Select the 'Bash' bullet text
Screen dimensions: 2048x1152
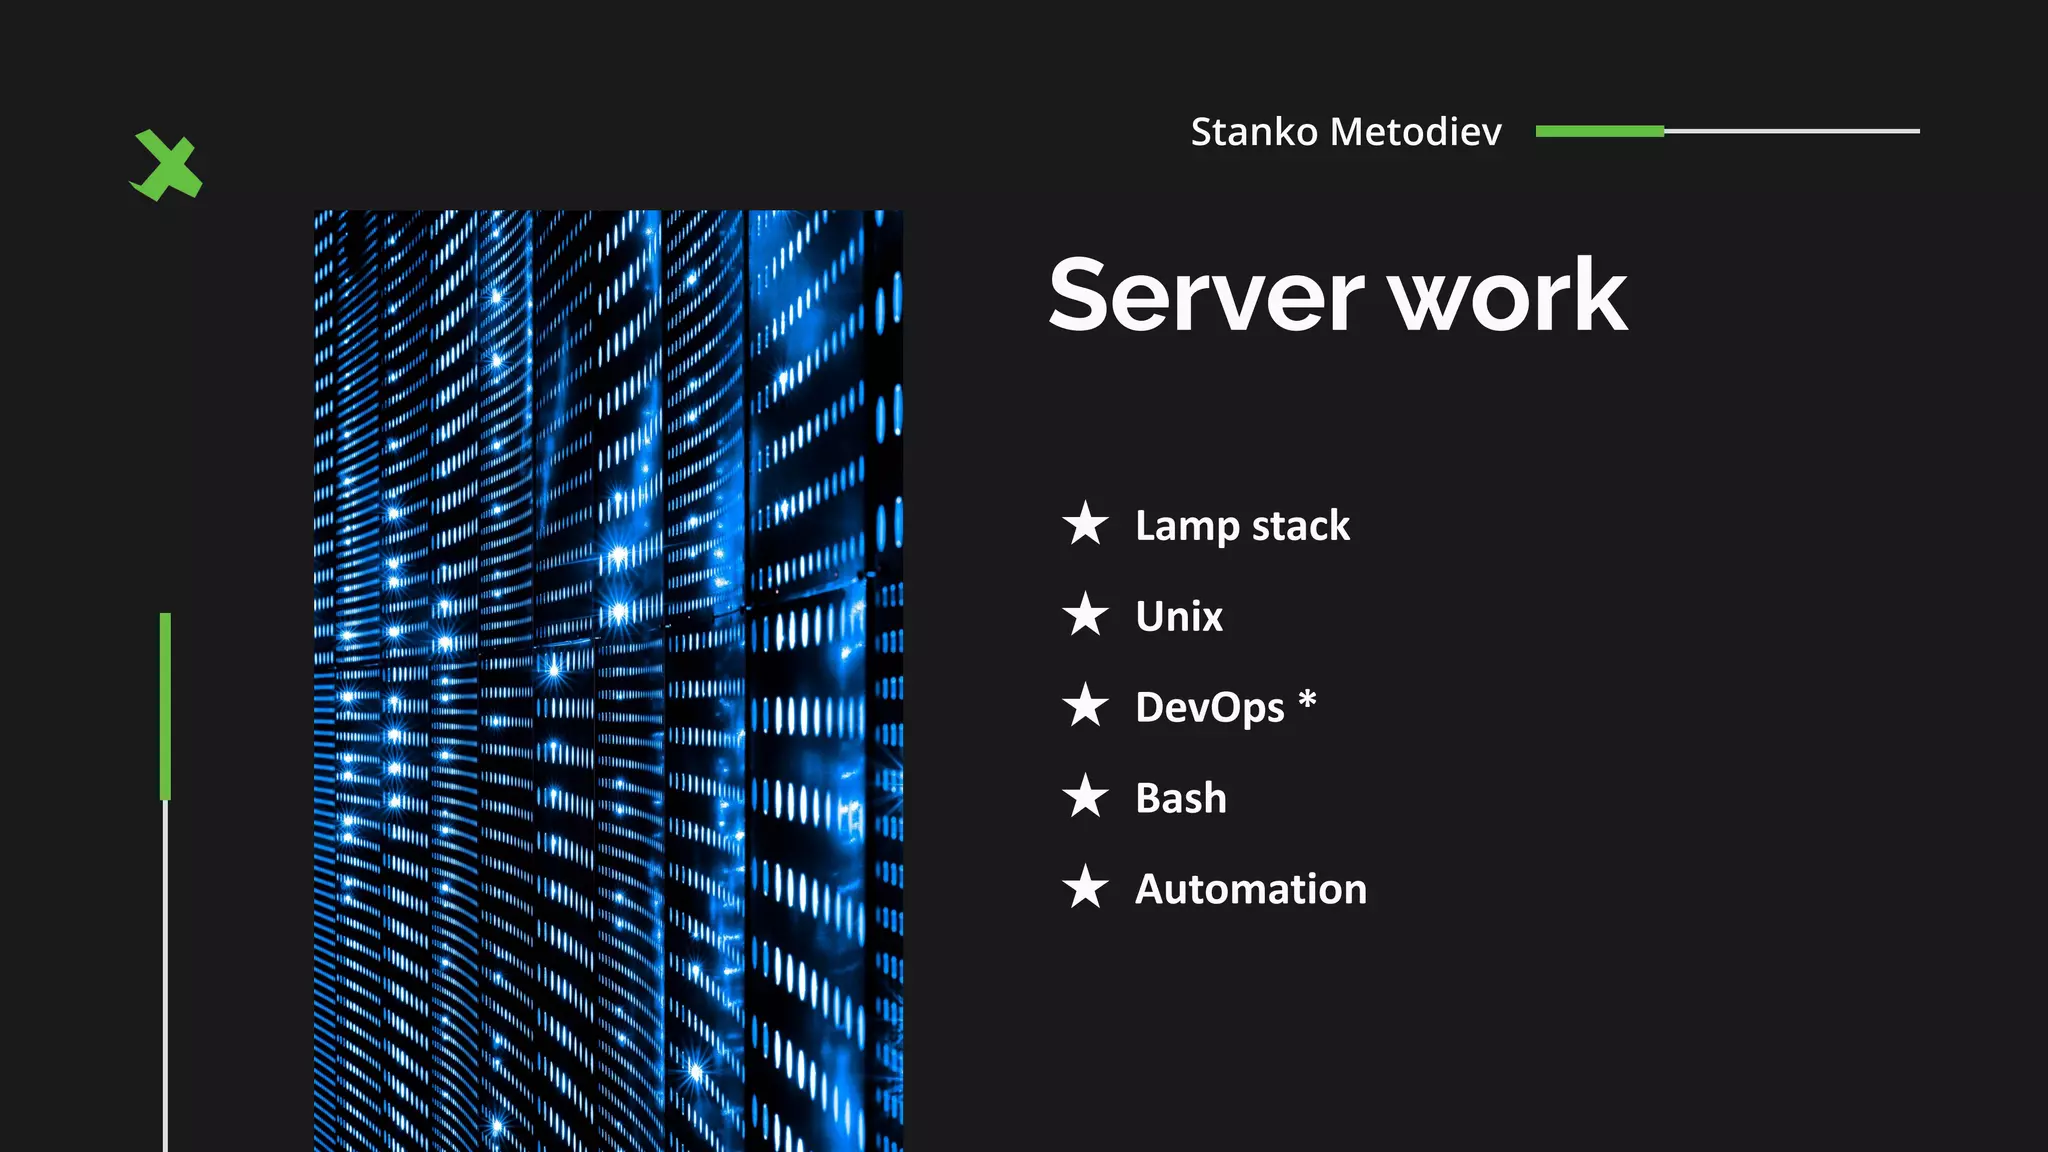click(1181, 798)
